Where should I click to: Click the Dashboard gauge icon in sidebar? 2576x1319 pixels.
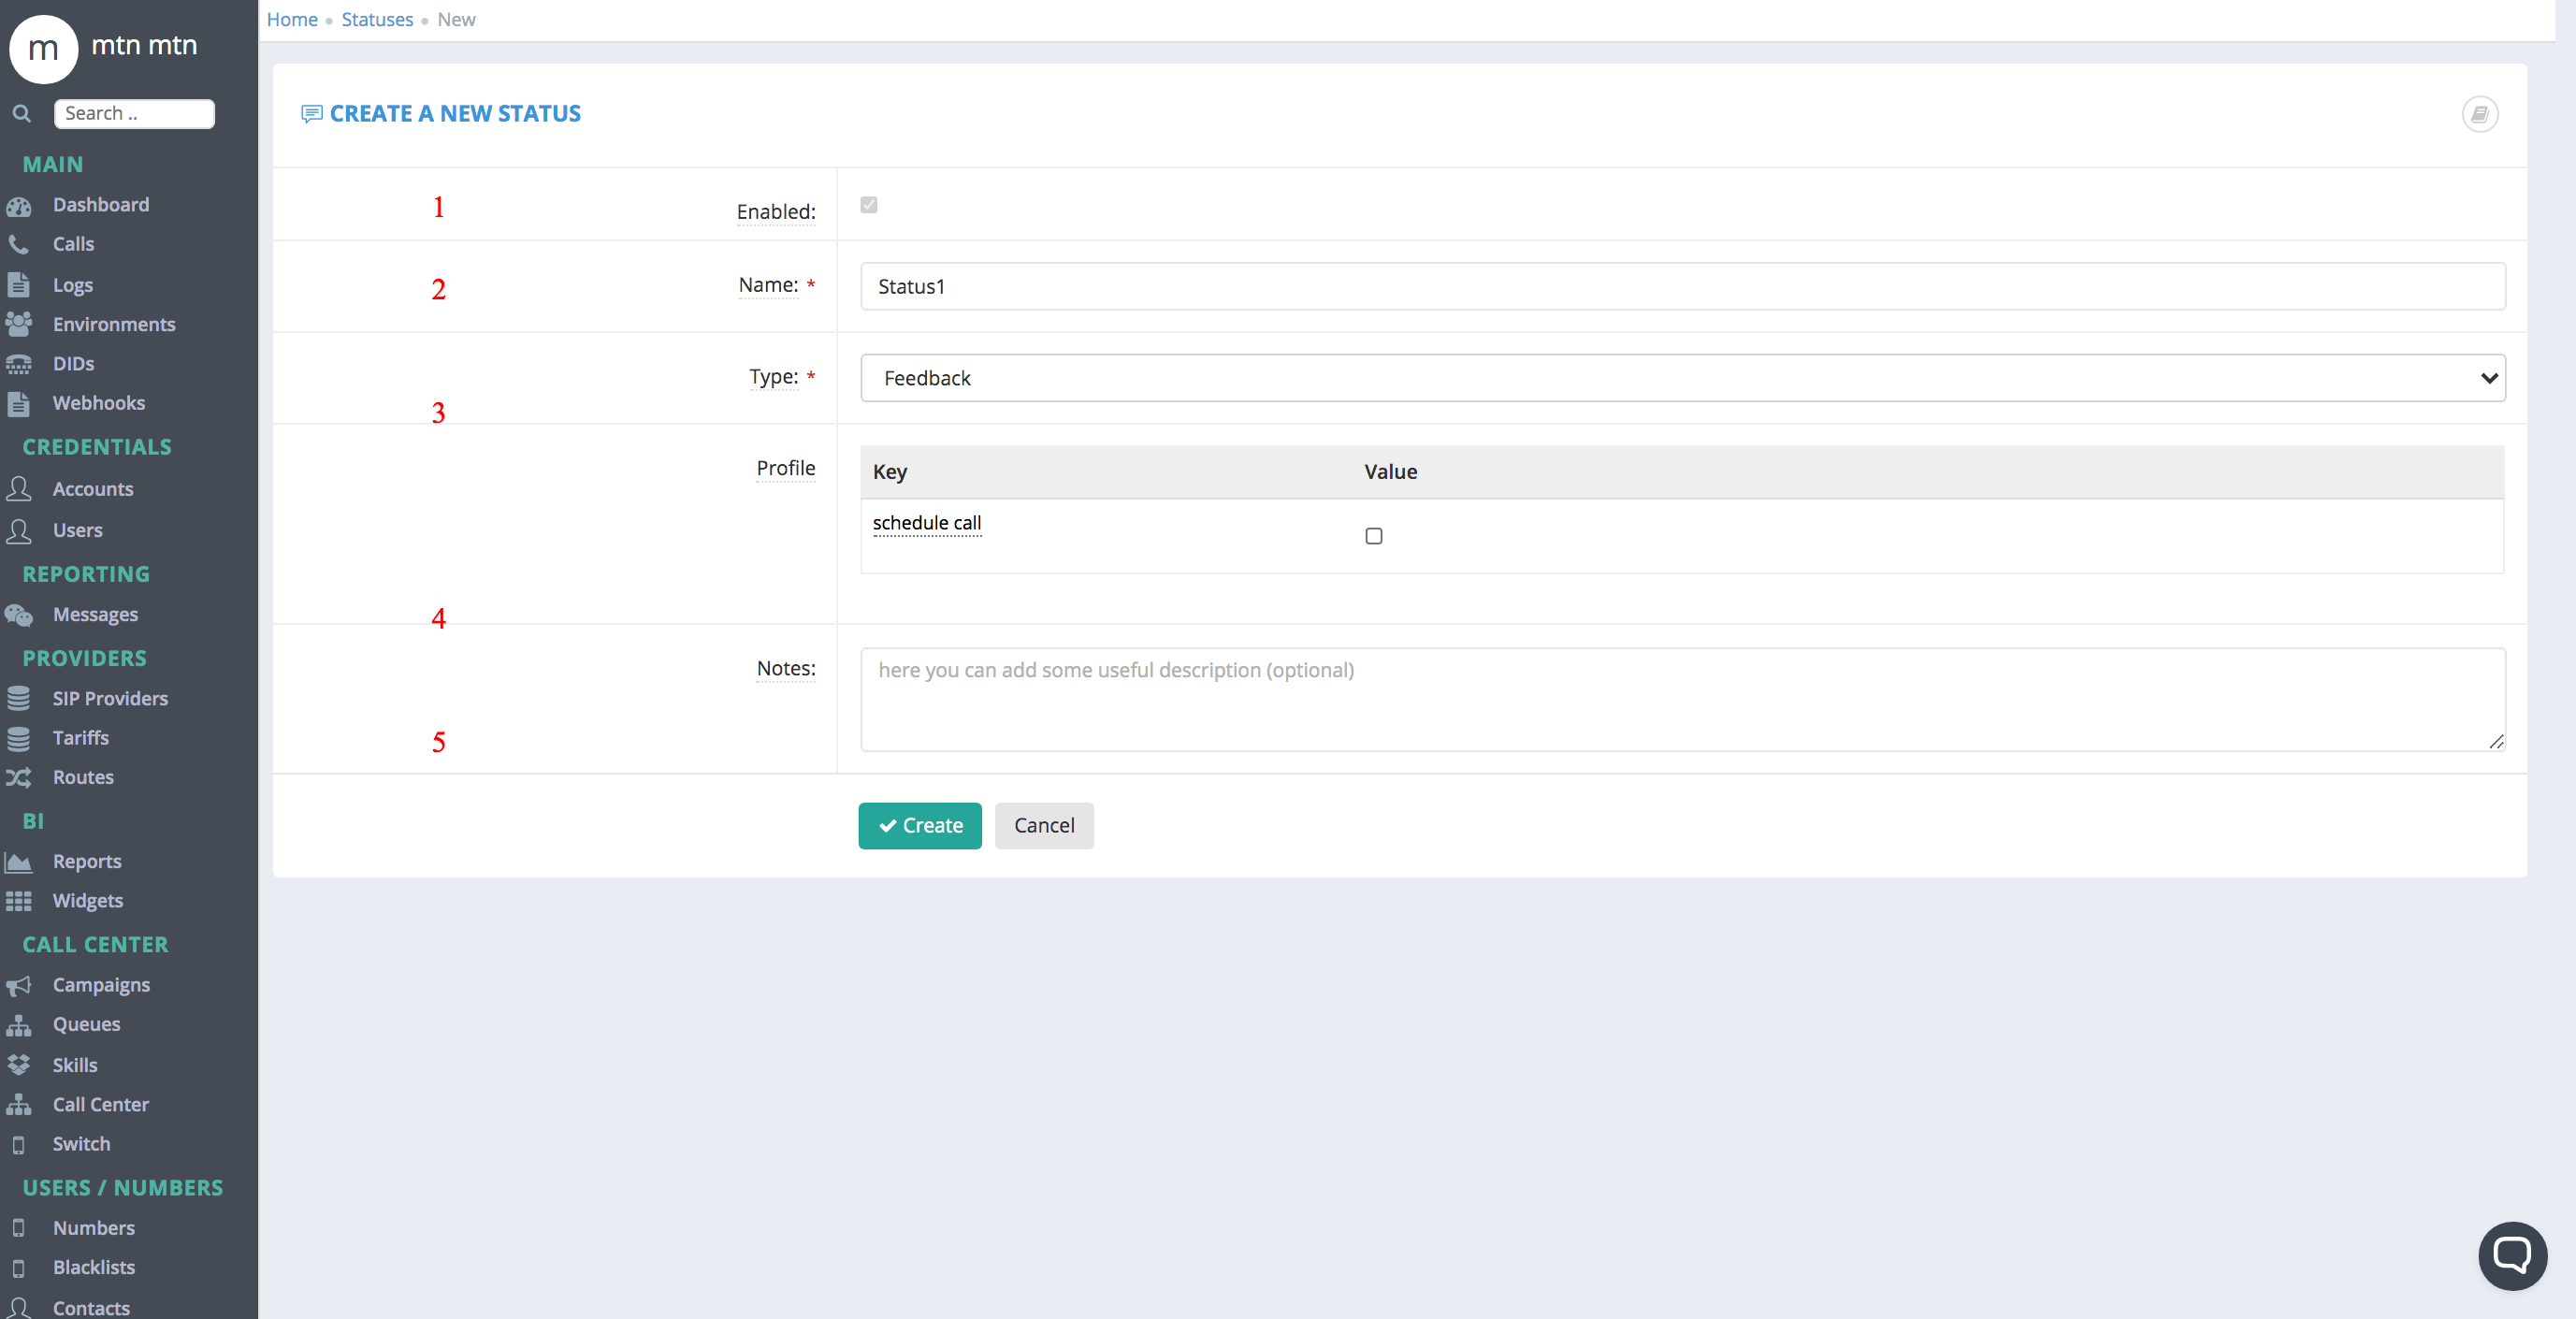point(19,205)
